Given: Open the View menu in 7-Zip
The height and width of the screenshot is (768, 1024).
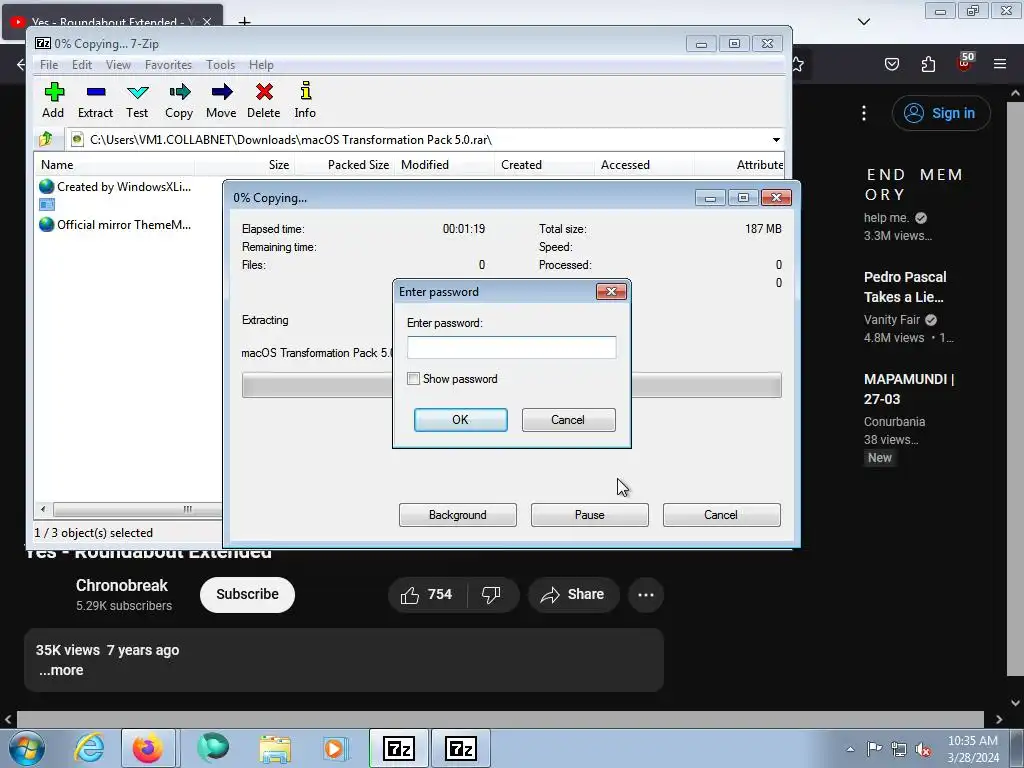Looking at the screenshot, I should click(118, 65).
